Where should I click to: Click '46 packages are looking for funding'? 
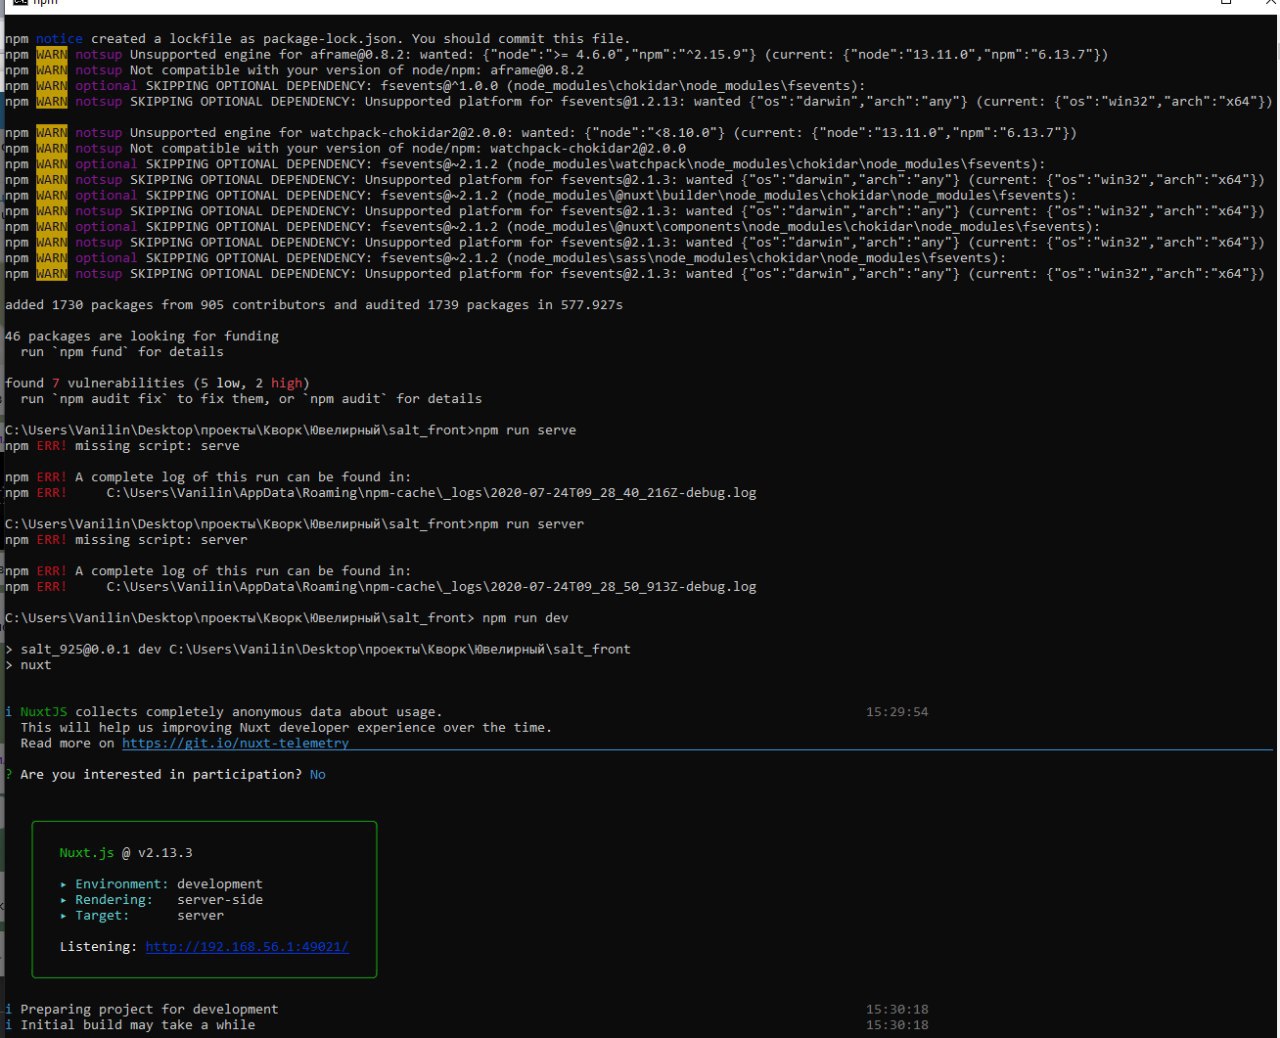pyautogui.click(x=142, y=336)
